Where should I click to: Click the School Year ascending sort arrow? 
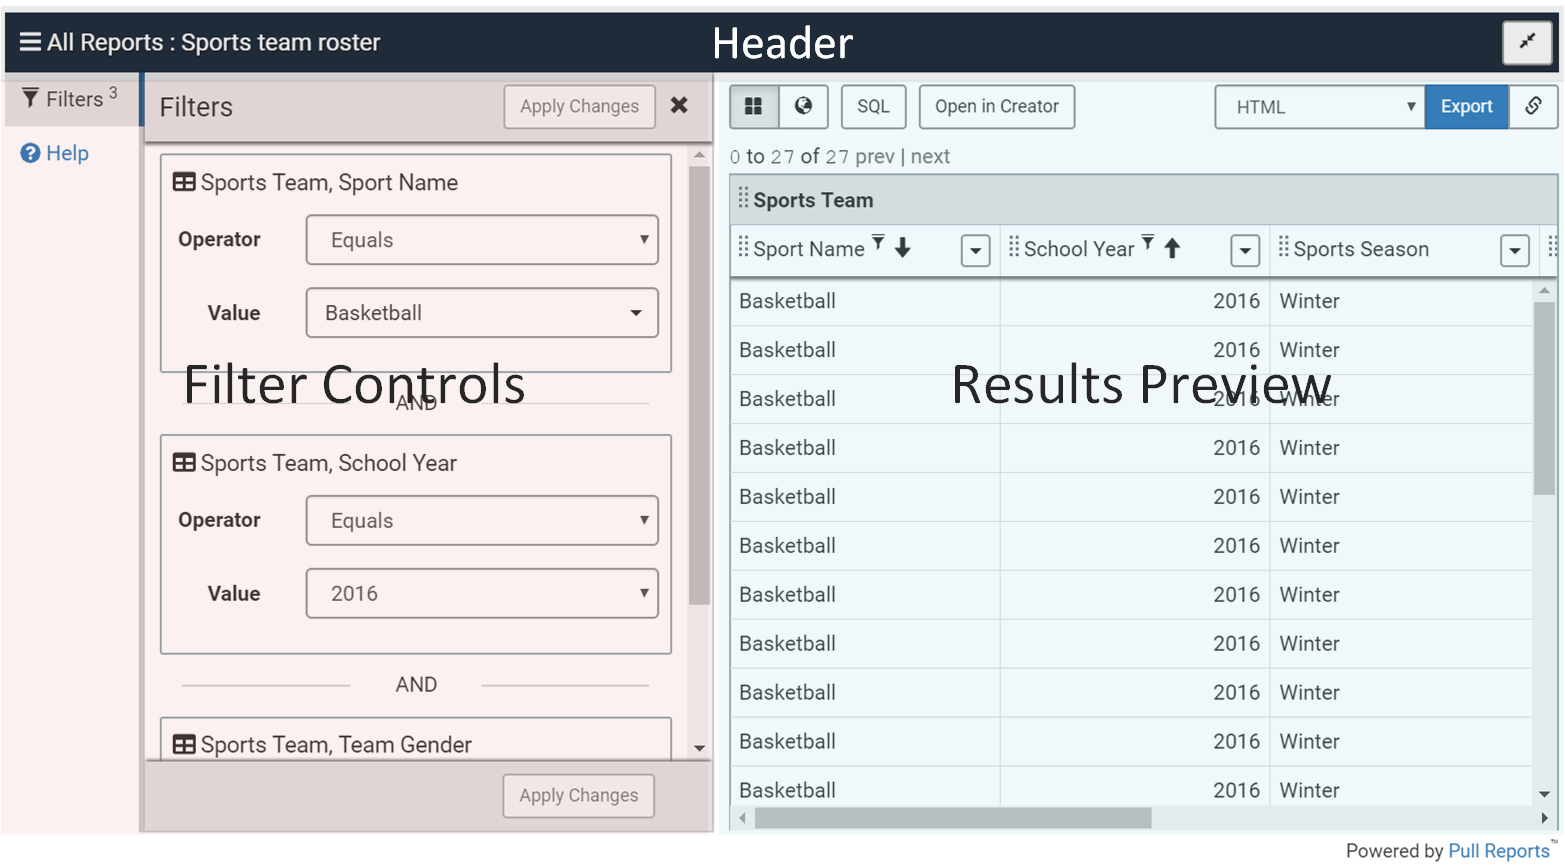pos(1172,248)
